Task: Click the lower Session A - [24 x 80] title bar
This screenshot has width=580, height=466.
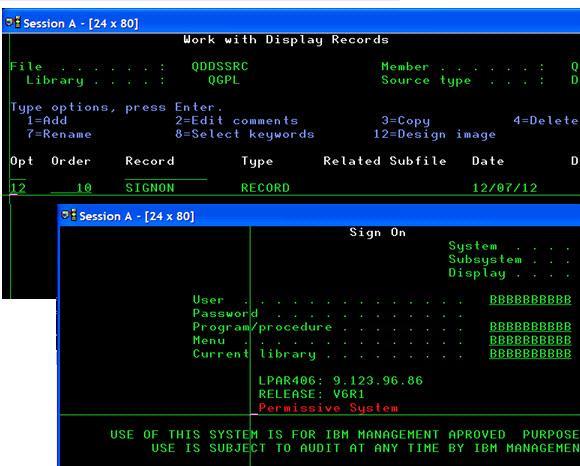Action: click(x=319, y=215)
